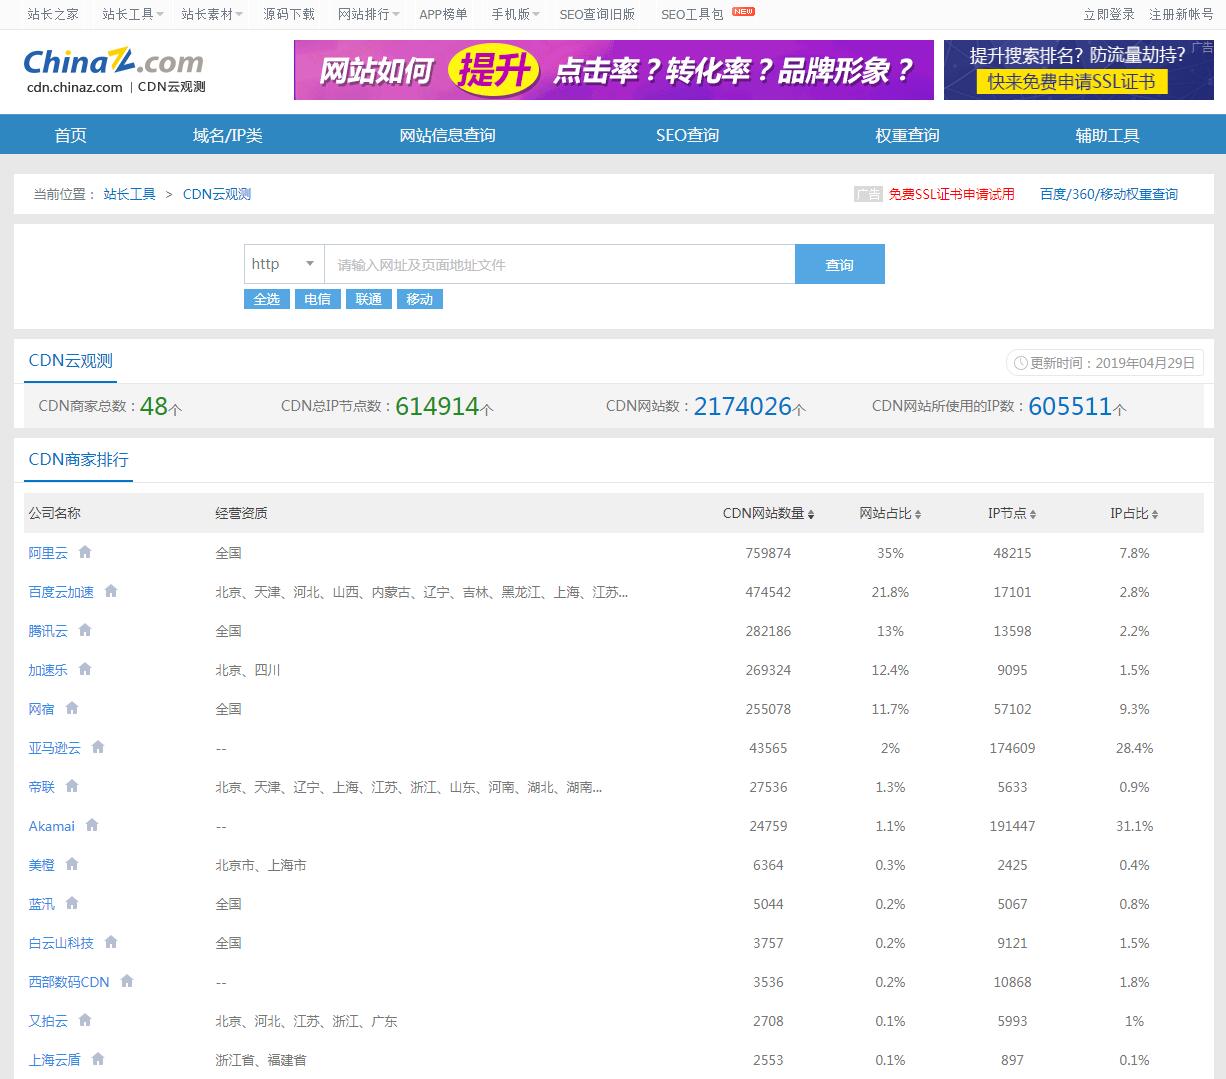Open the http protocol dropdown
Screen dimensions: 1226x1079
[284, 264]
